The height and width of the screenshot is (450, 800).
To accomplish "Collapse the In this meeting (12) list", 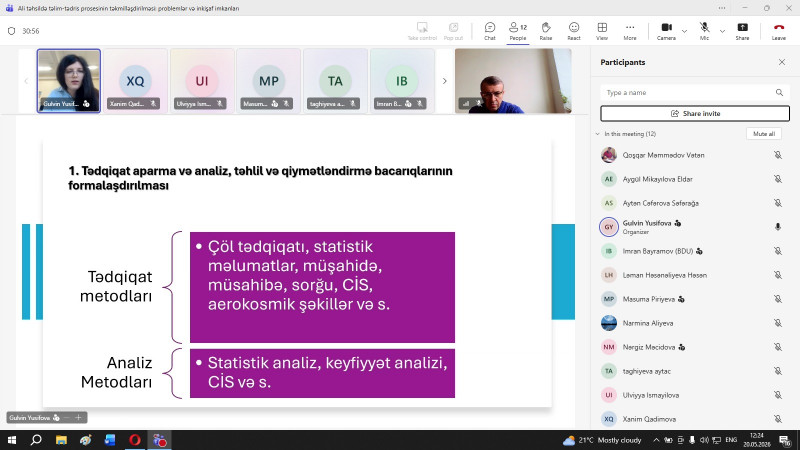I will click(x=597, y=134).
